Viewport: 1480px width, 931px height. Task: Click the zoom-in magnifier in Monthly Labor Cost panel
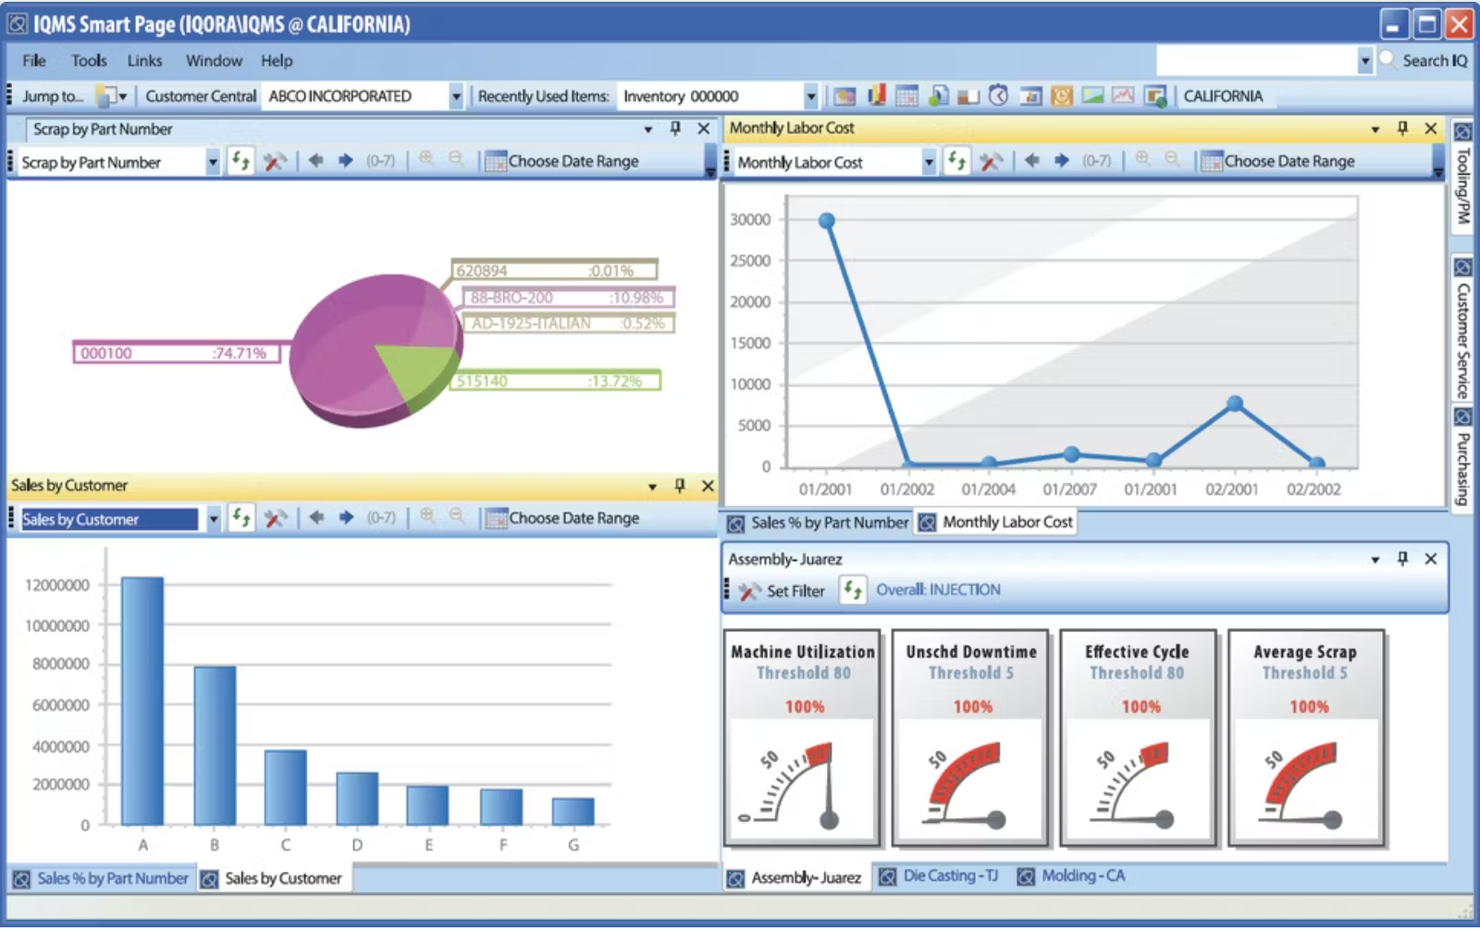pos(1143,161)
